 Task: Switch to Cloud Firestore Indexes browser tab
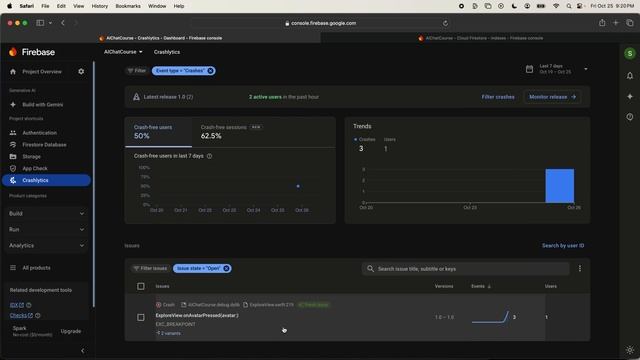point(480,38)
